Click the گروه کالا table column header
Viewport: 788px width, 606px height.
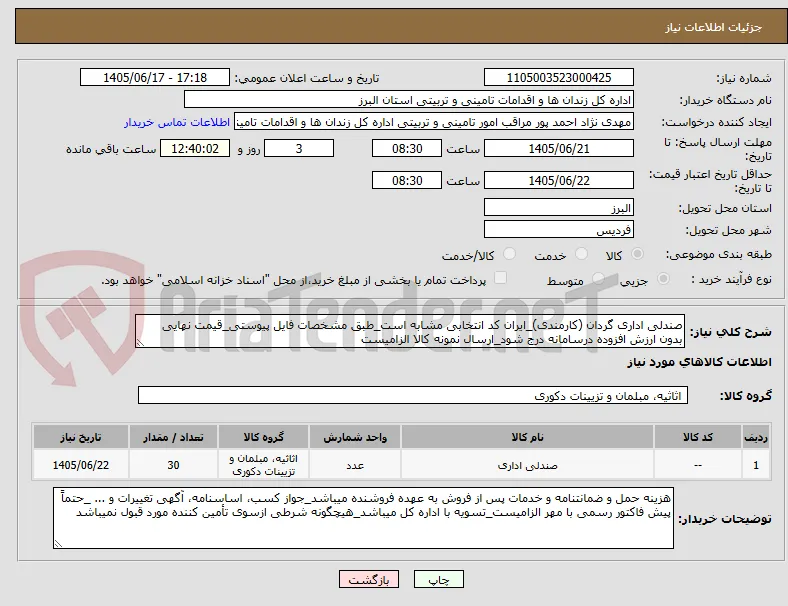point(263,437)
